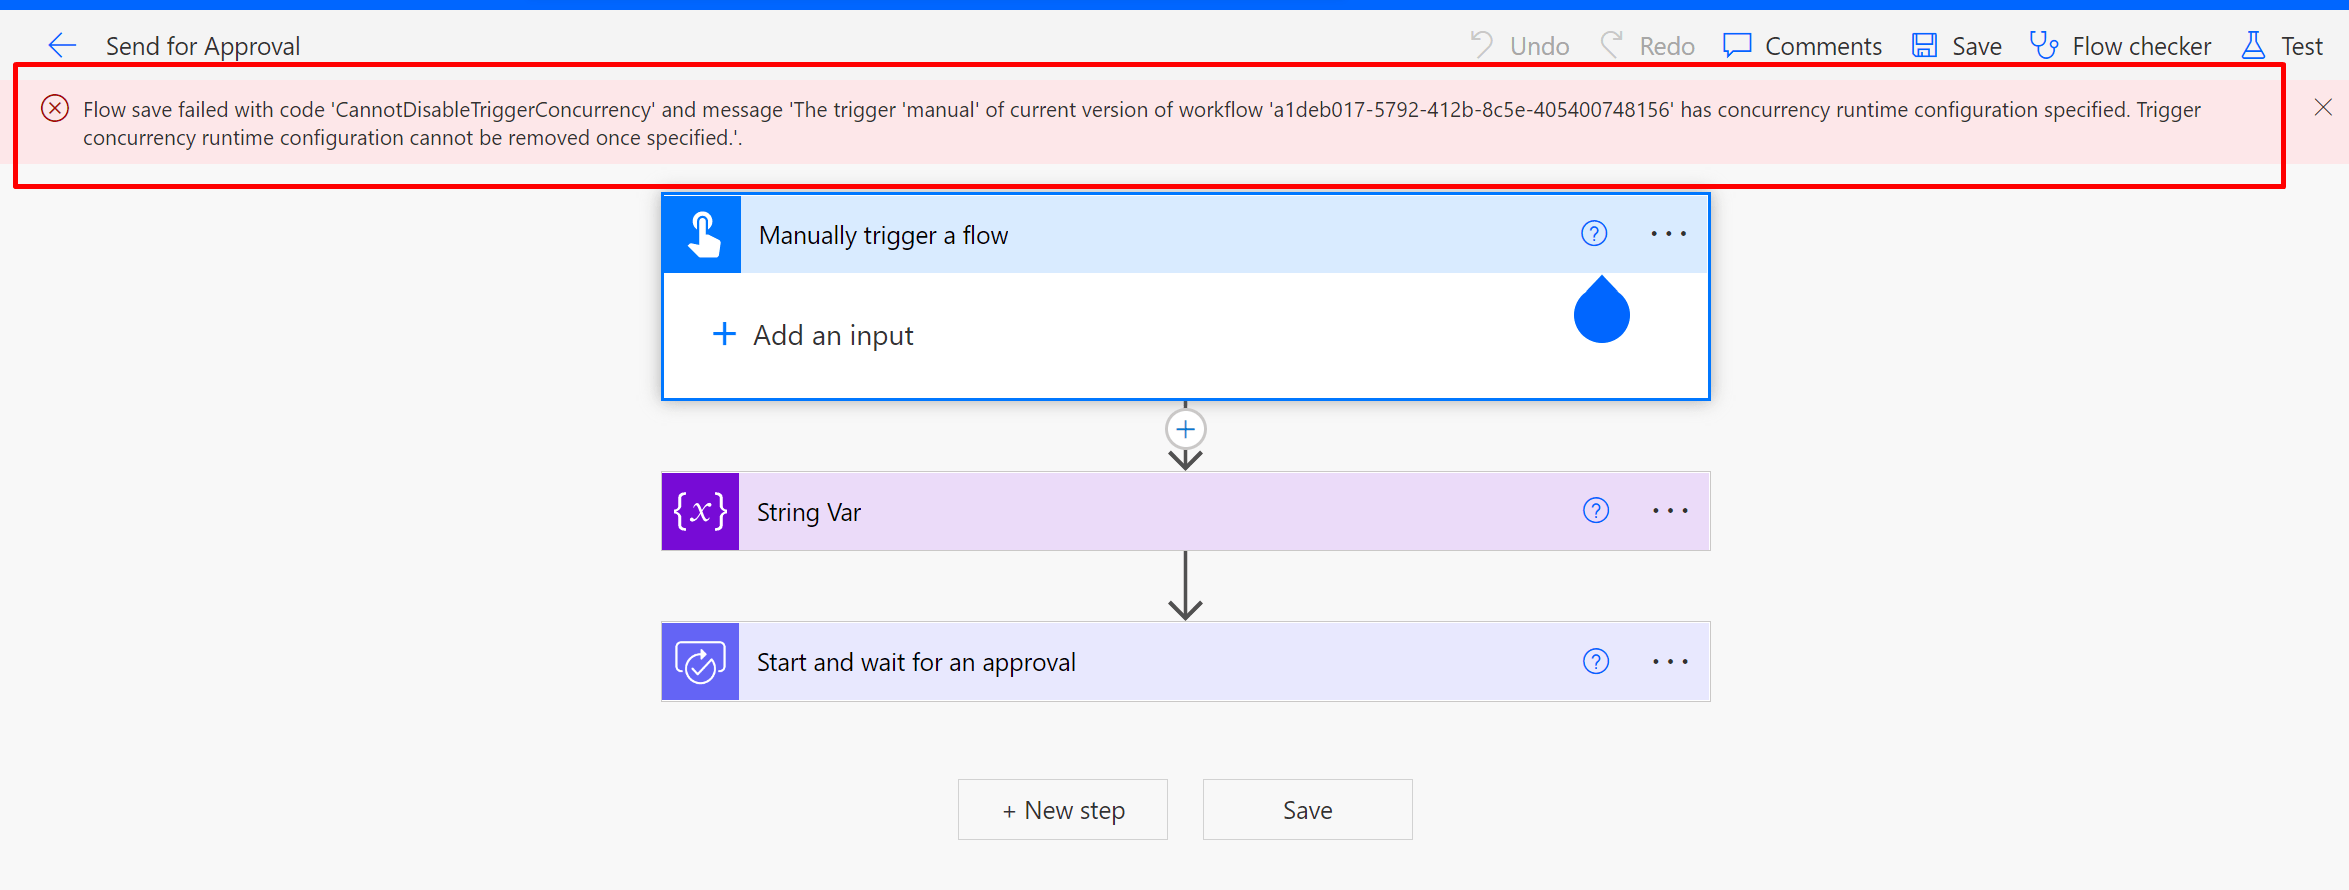Open the ellipsis menu on Start and wait for an approval
The width and height of the screenshot is (2349, 890).
coord(1669,661)
